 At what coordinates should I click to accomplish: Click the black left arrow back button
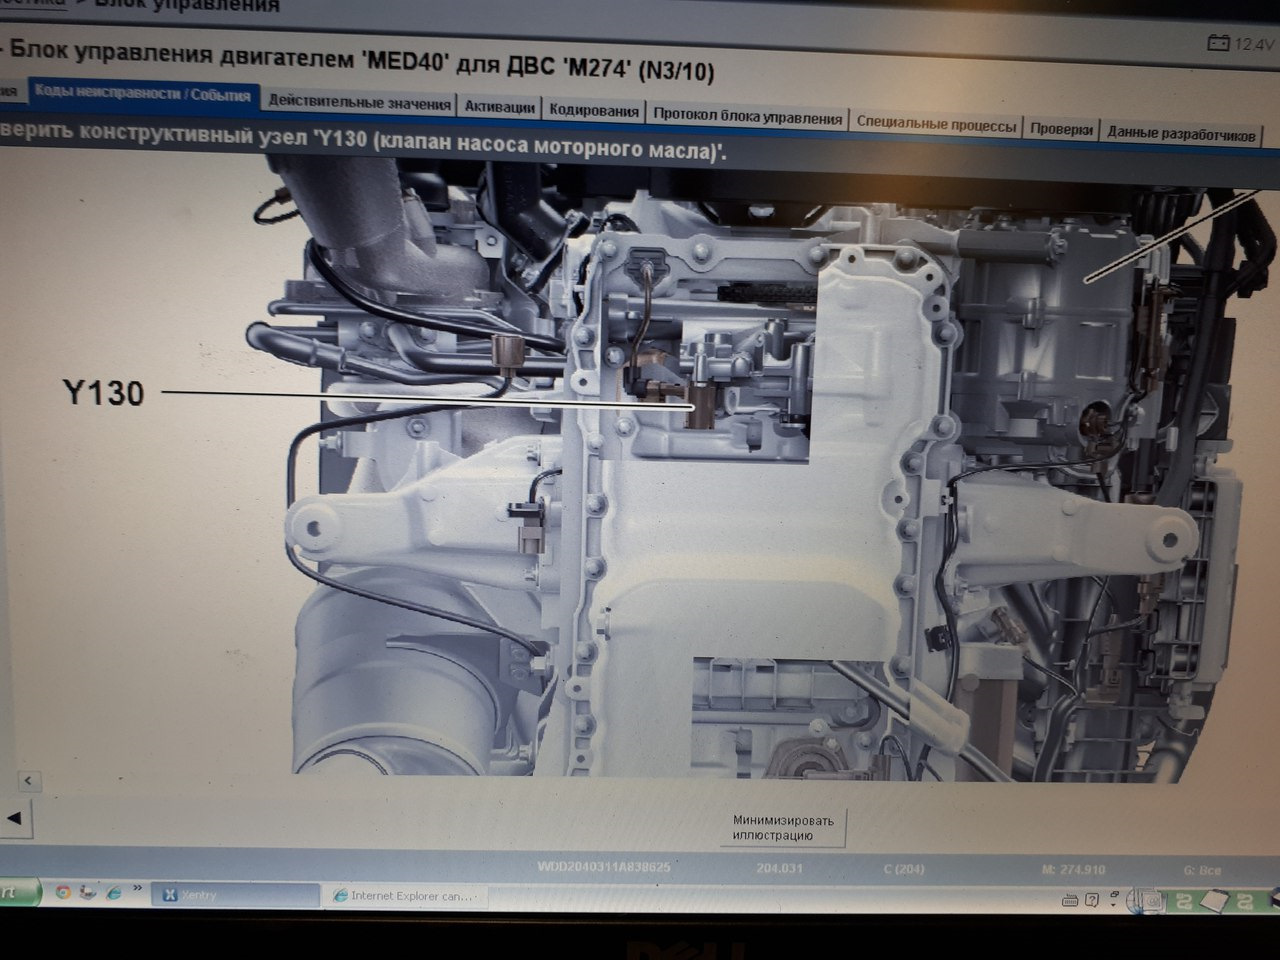click(x=14, y=818)
